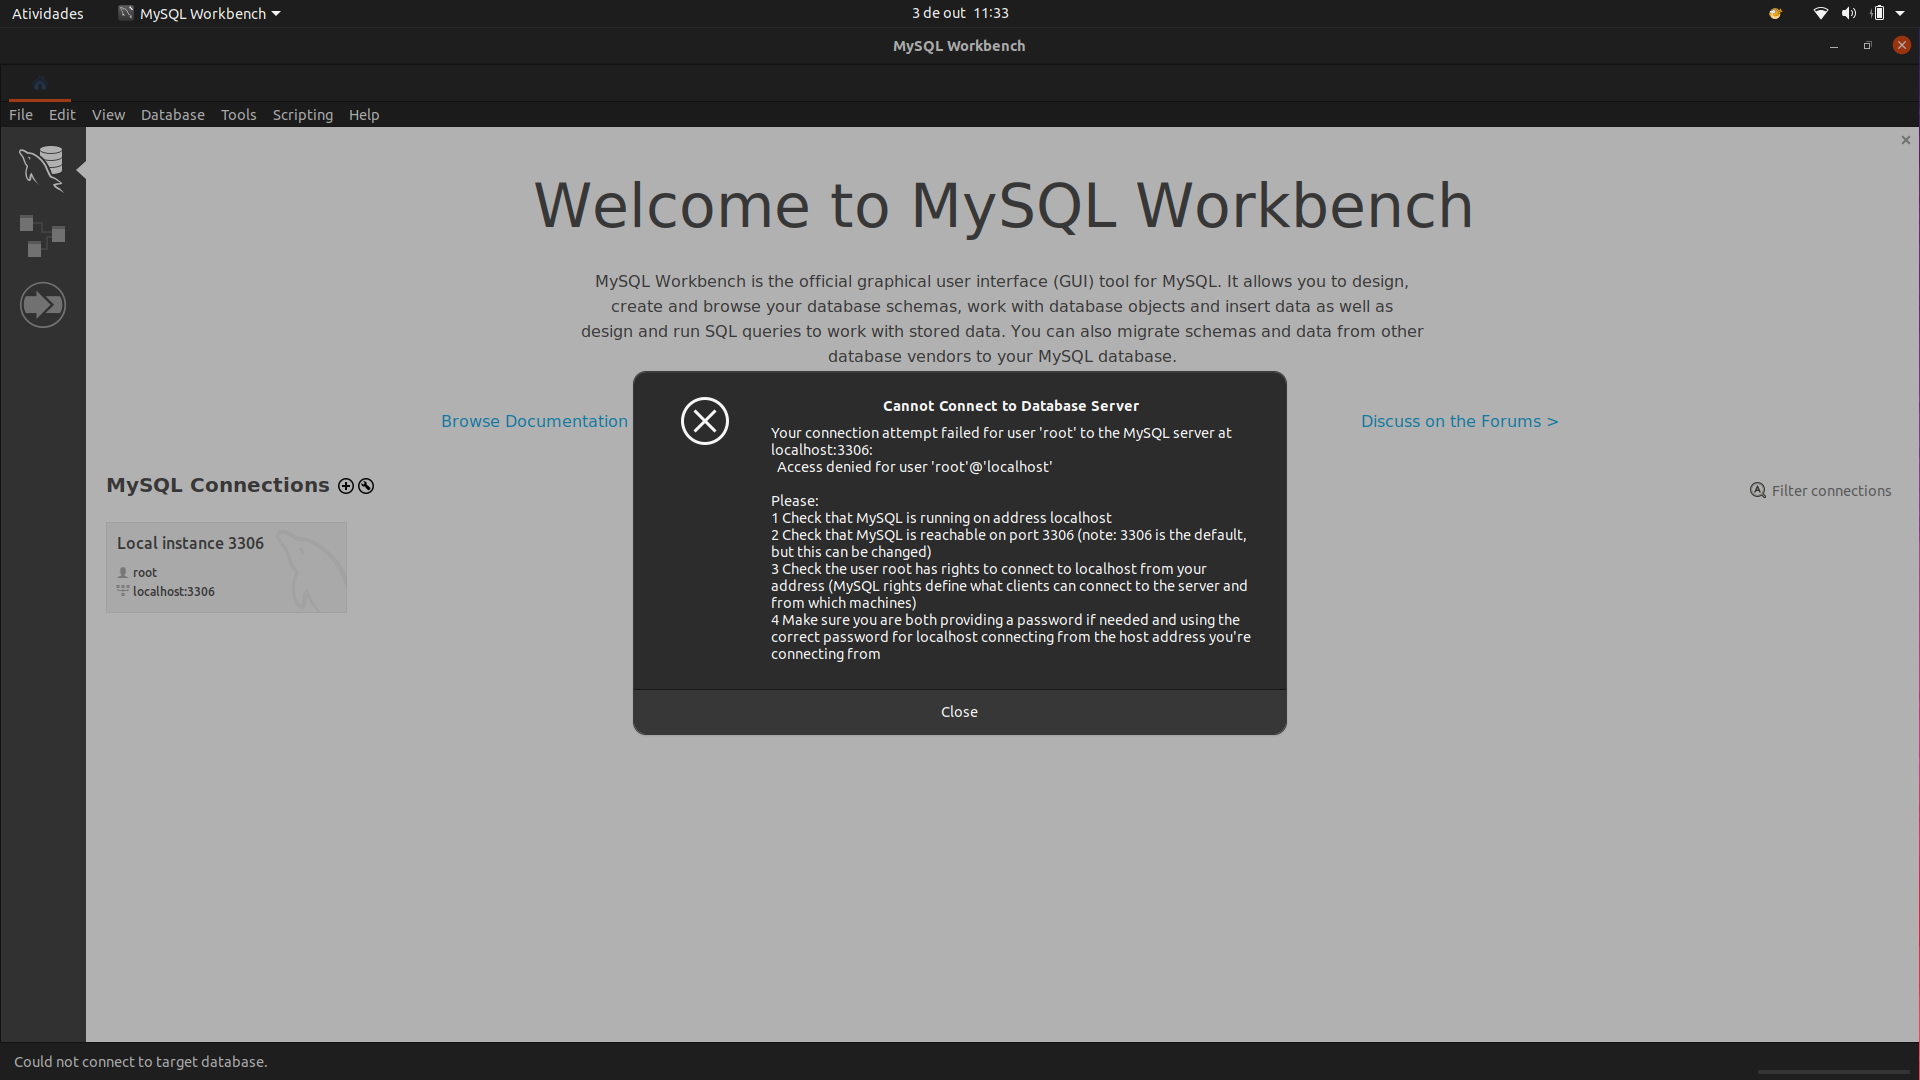1920x1080 pixels.
Task: Open the Local instance 3306 connection tile
Action: (226, 567)
